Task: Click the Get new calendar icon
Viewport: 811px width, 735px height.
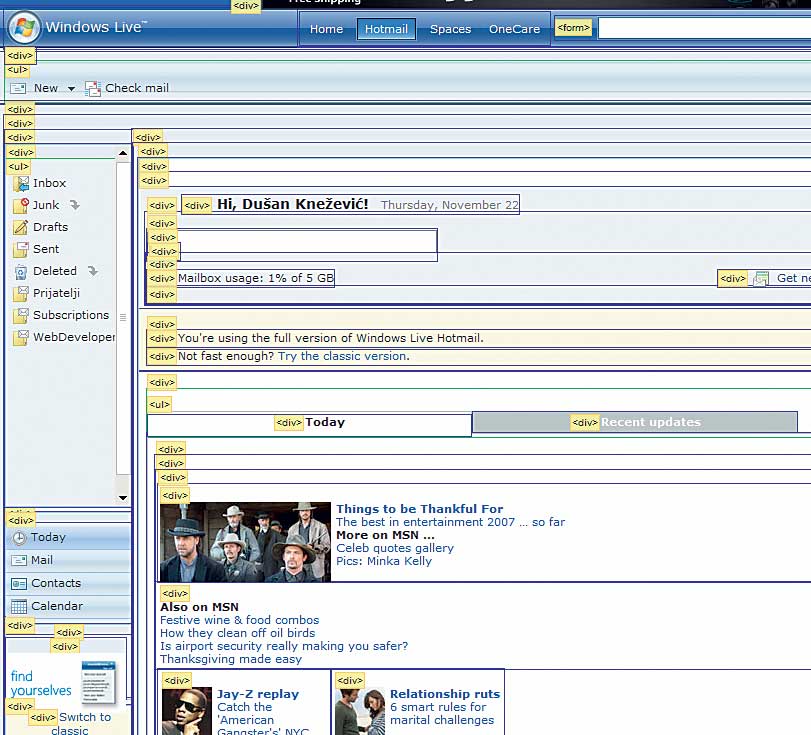Action: (x=761, y=279)
